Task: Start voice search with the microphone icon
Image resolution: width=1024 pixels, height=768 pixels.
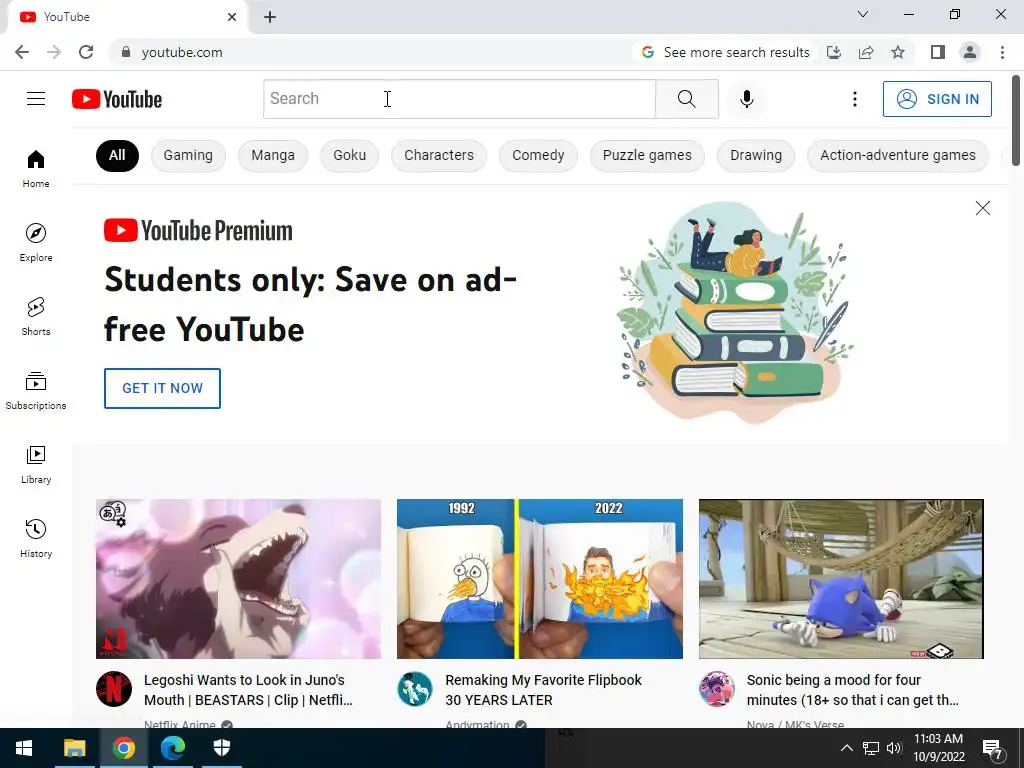Action: (x=747, y=99)
